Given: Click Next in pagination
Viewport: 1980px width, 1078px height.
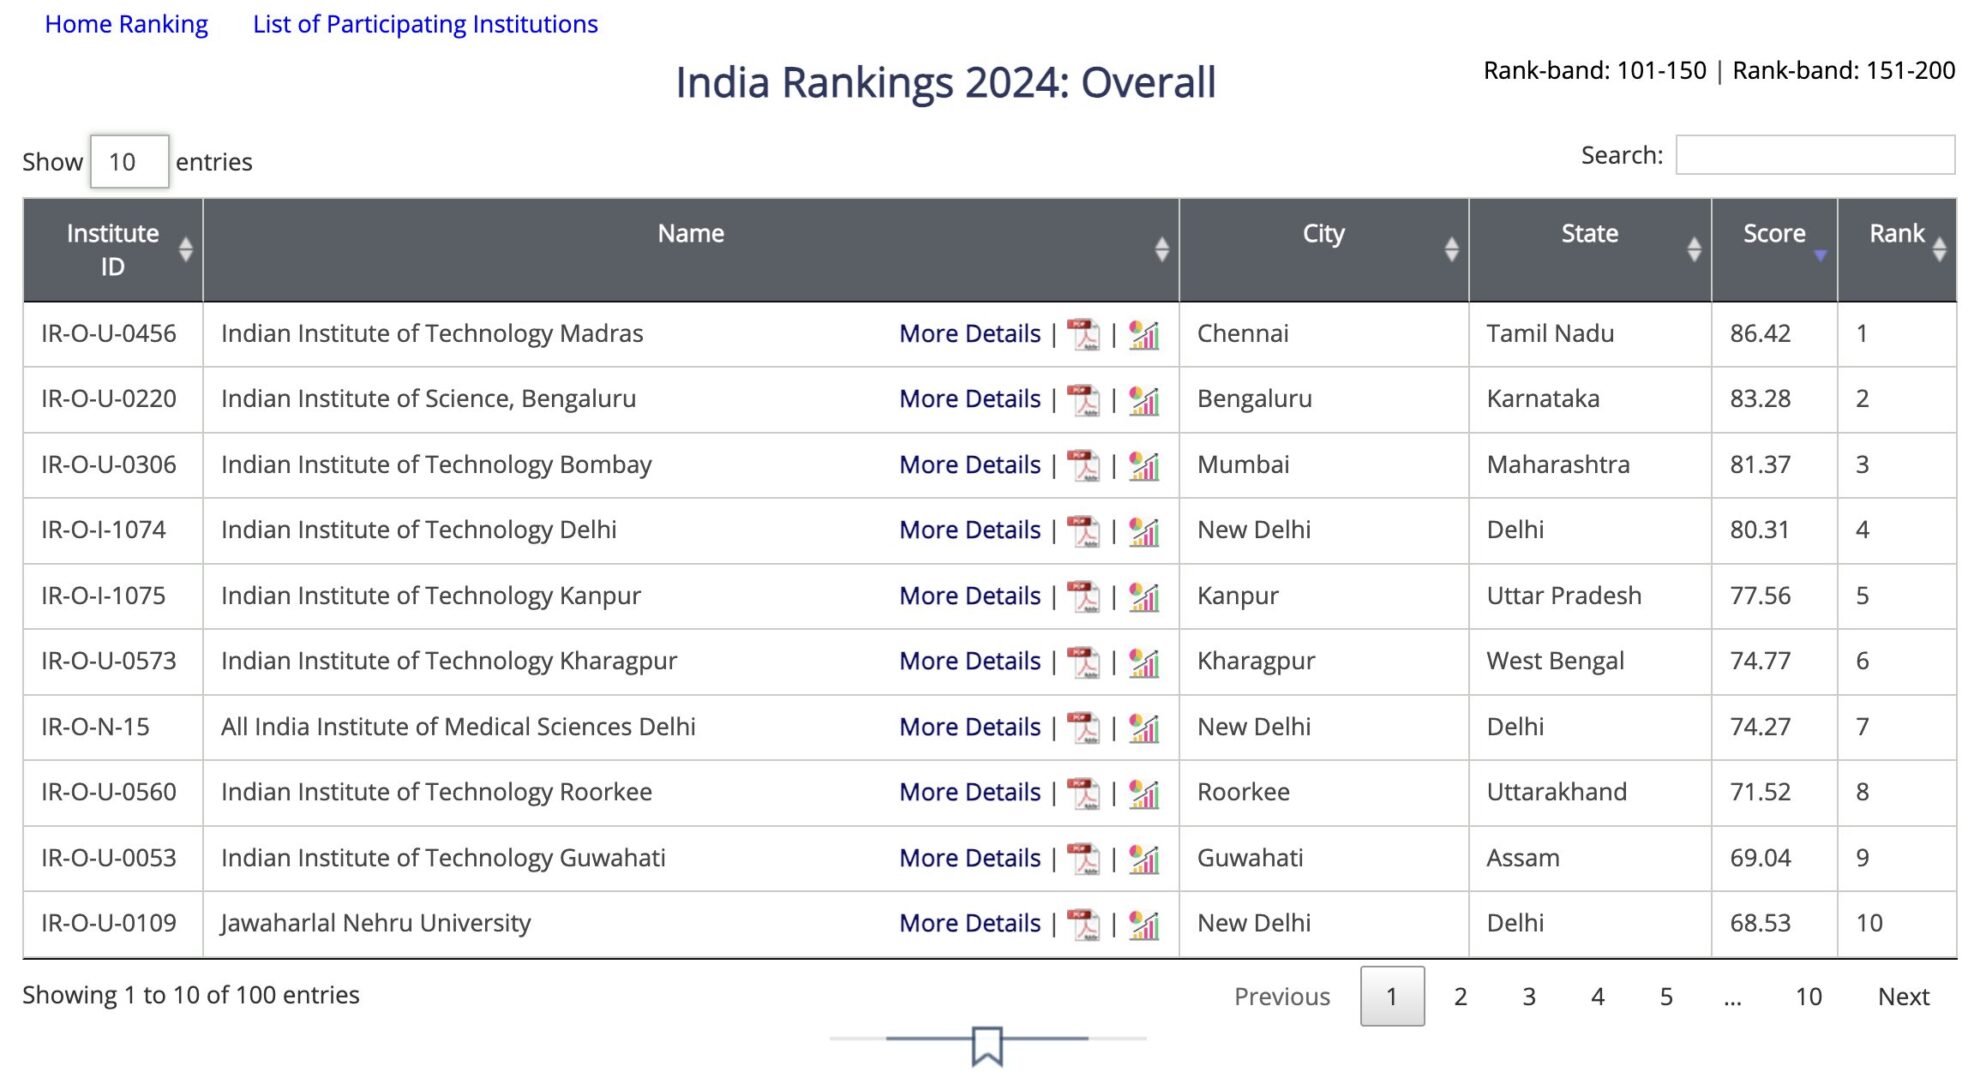Looking at the screenshot, I should [1904, 996].
